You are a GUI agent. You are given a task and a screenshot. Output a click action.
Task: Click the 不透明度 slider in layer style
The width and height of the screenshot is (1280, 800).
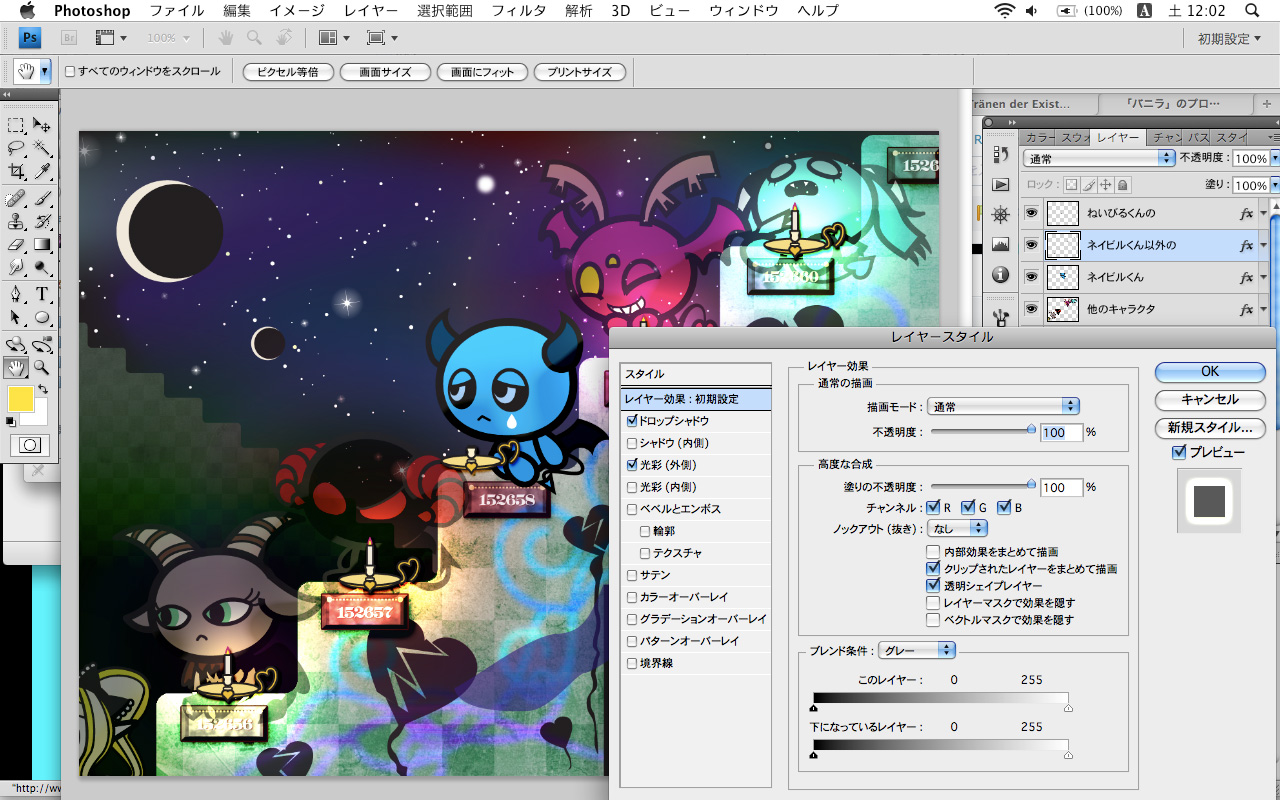coord(982,431)
